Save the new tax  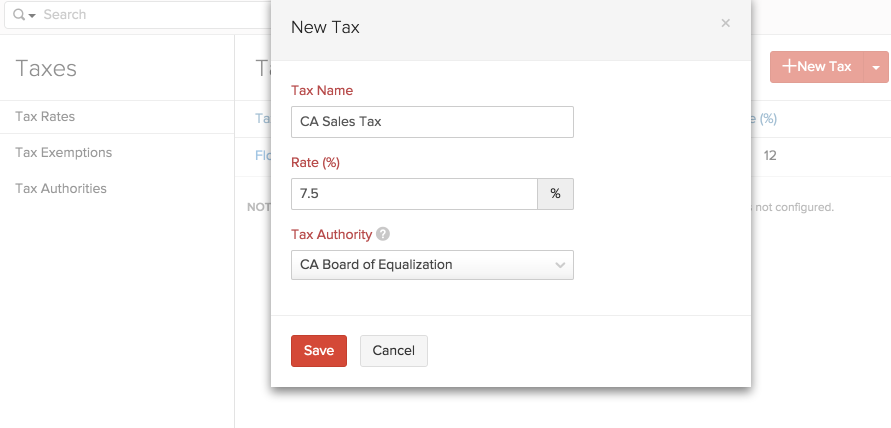click(319, 351)
